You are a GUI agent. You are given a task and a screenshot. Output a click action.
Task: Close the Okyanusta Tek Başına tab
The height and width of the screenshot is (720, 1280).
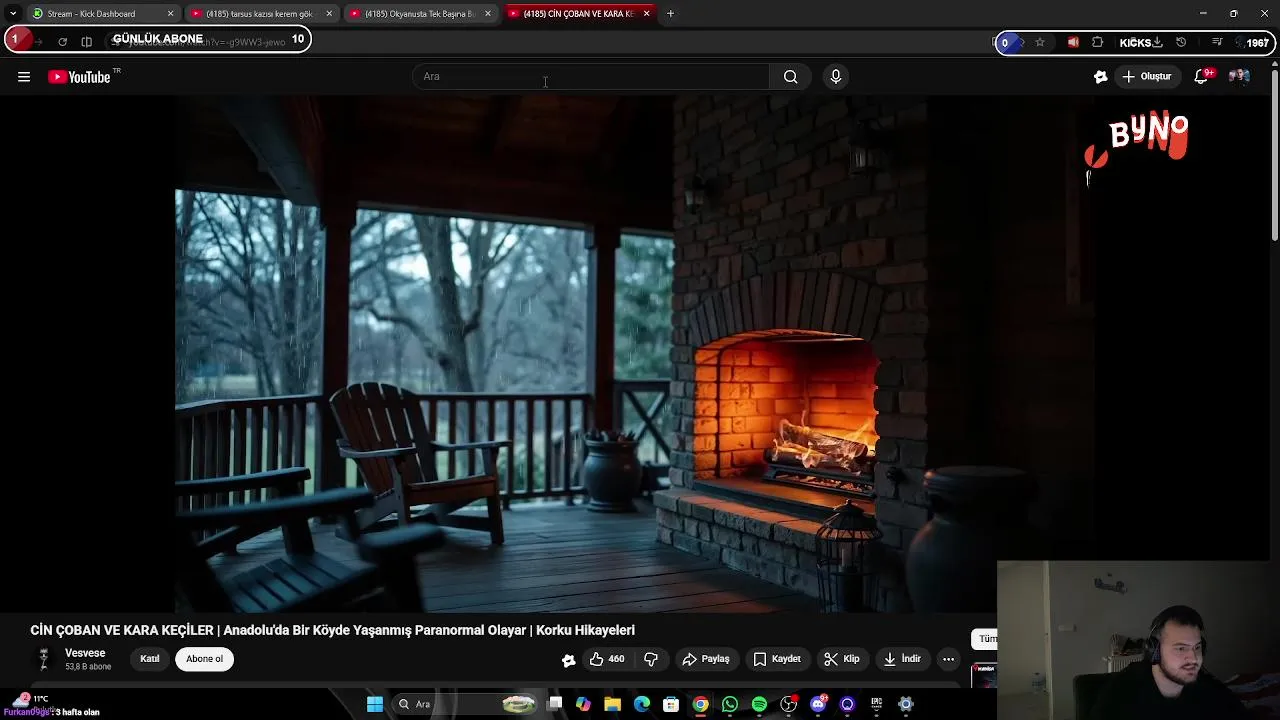tap(488, 14)
